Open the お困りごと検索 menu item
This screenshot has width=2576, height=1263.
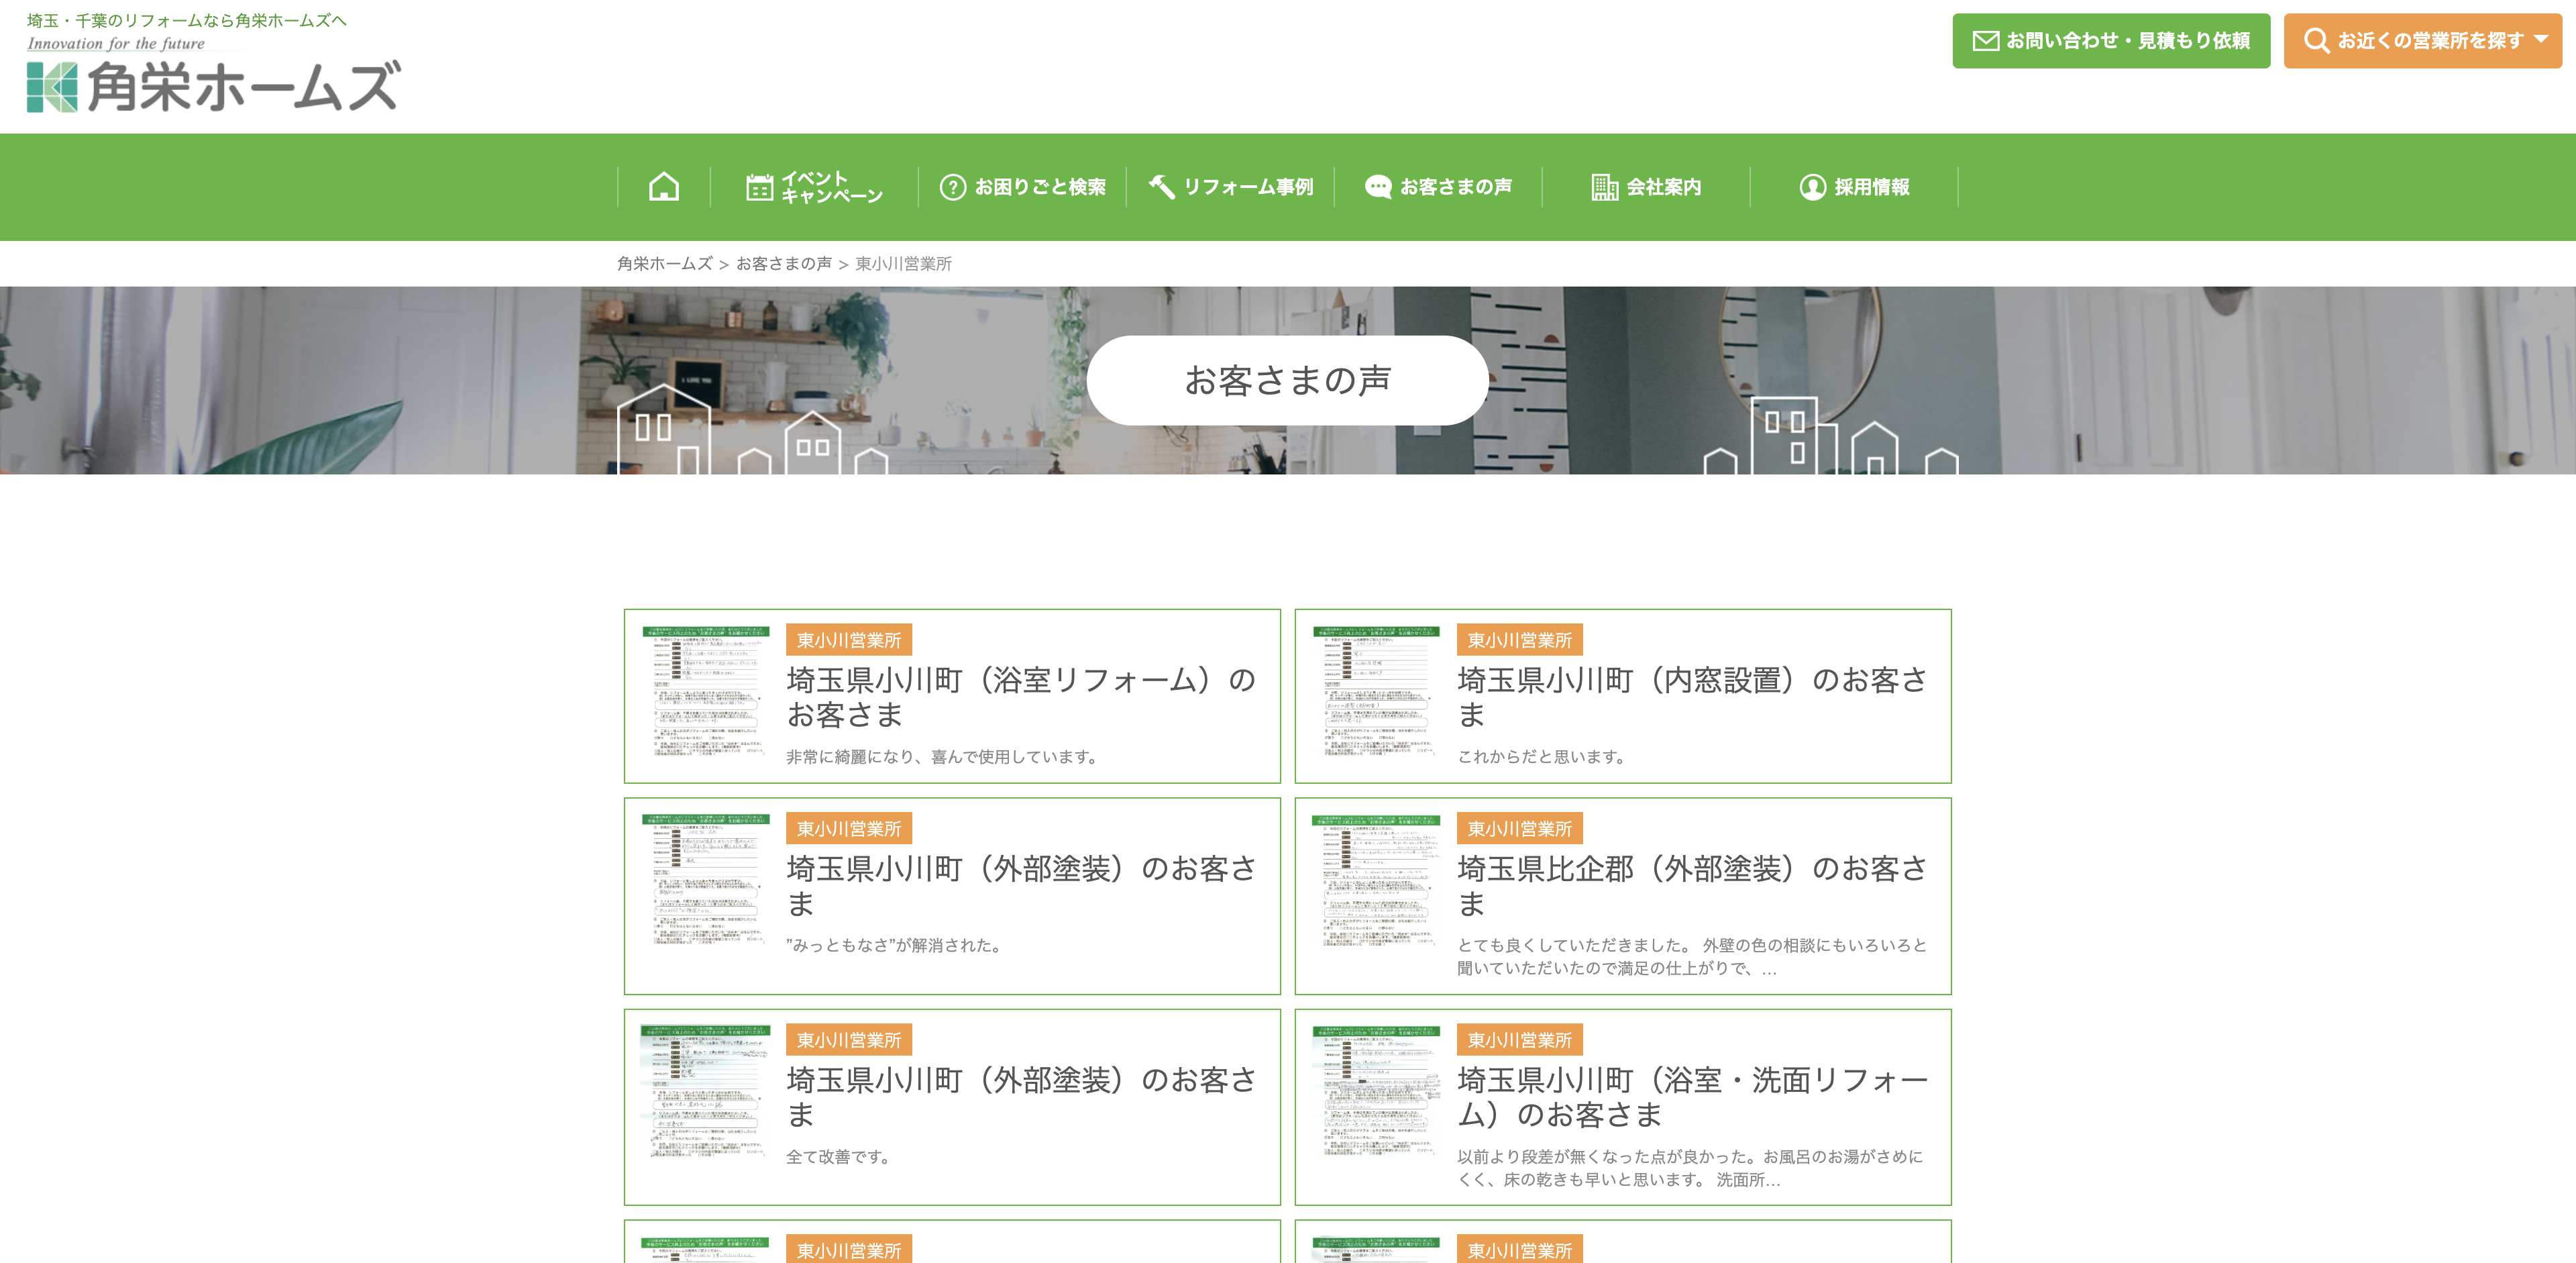point(1022,187)
